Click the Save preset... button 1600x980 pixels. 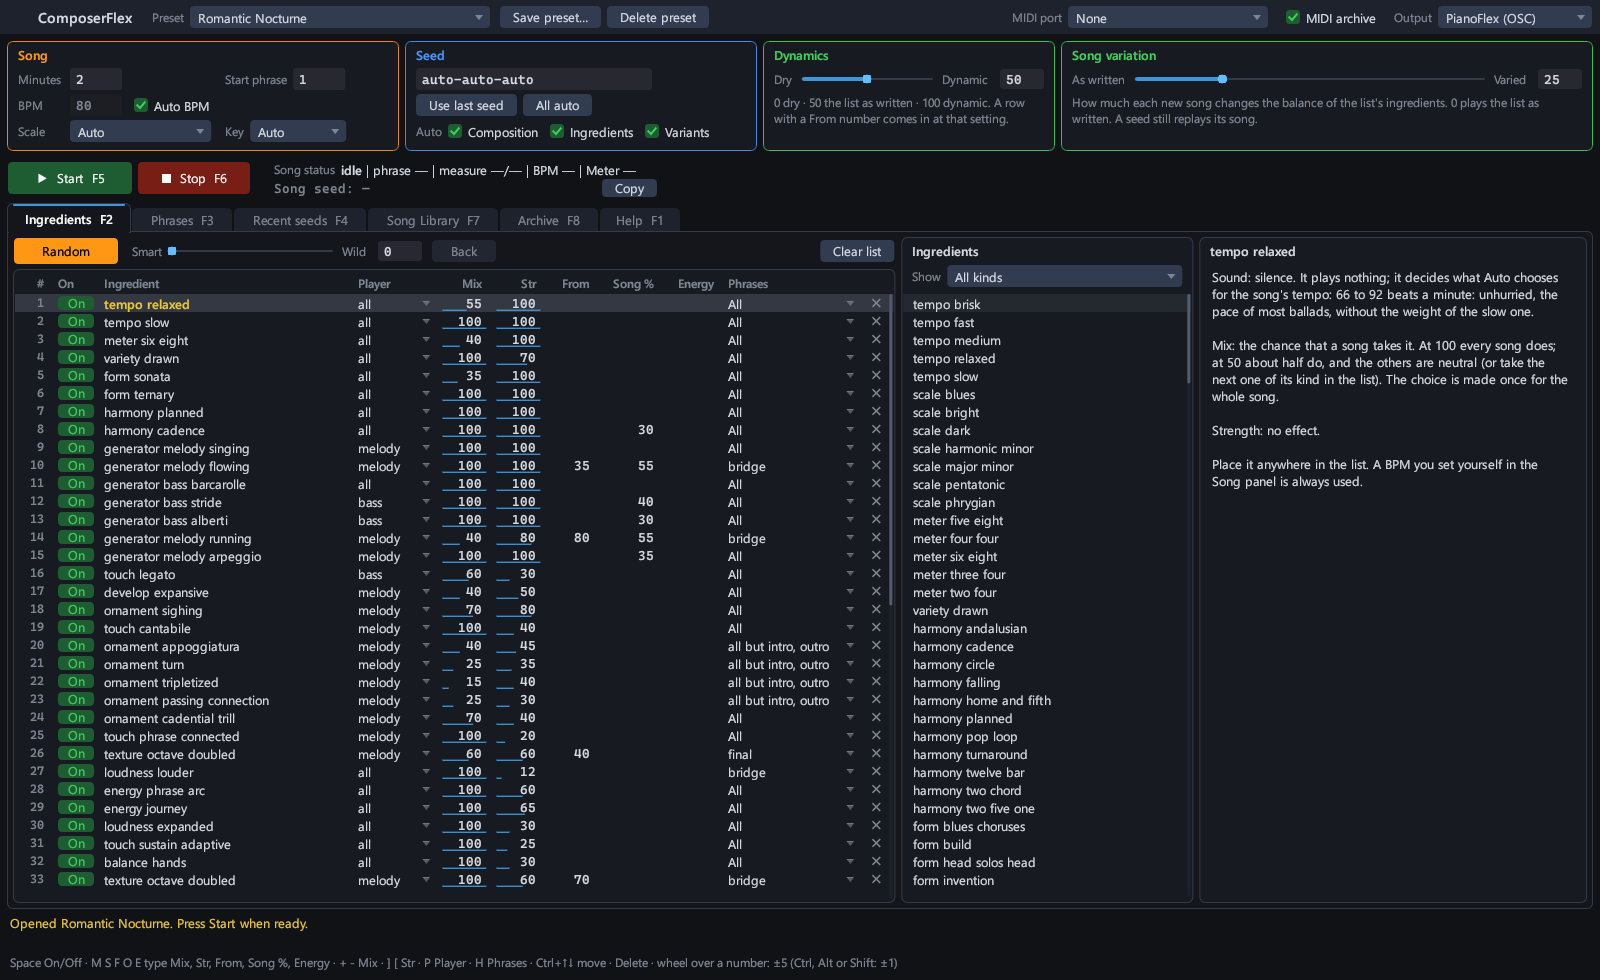551,18
